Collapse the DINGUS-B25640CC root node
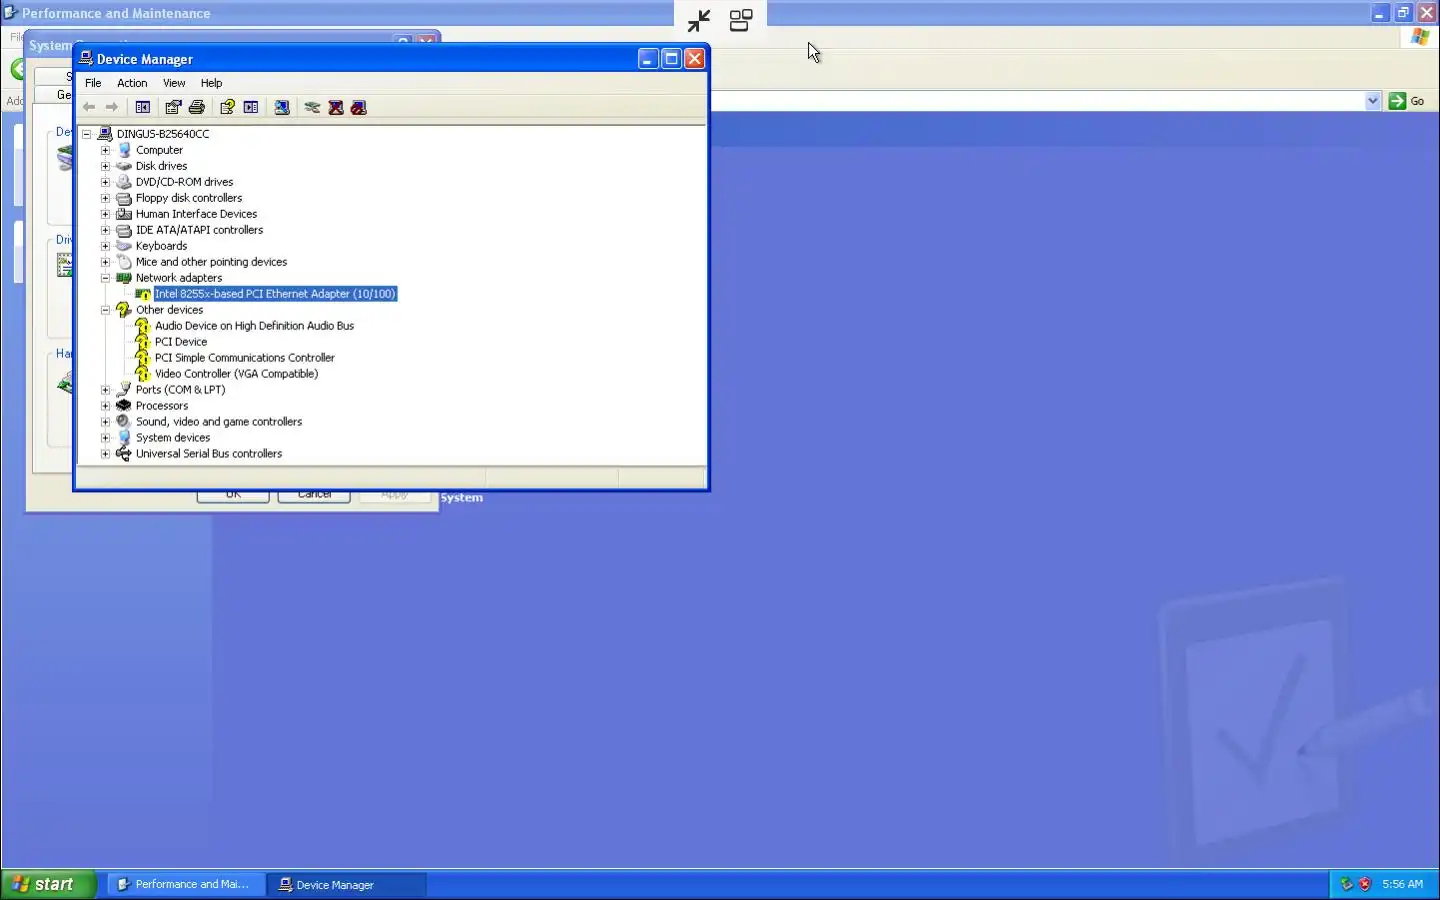This screenshot has height=900, width=1440. [87, 134]
